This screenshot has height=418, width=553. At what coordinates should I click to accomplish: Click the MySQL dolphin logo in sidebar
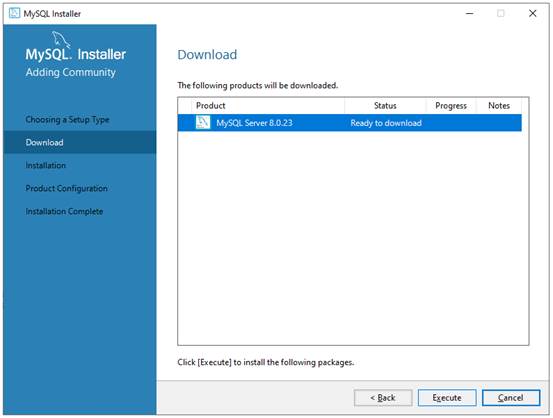(61, 40)
